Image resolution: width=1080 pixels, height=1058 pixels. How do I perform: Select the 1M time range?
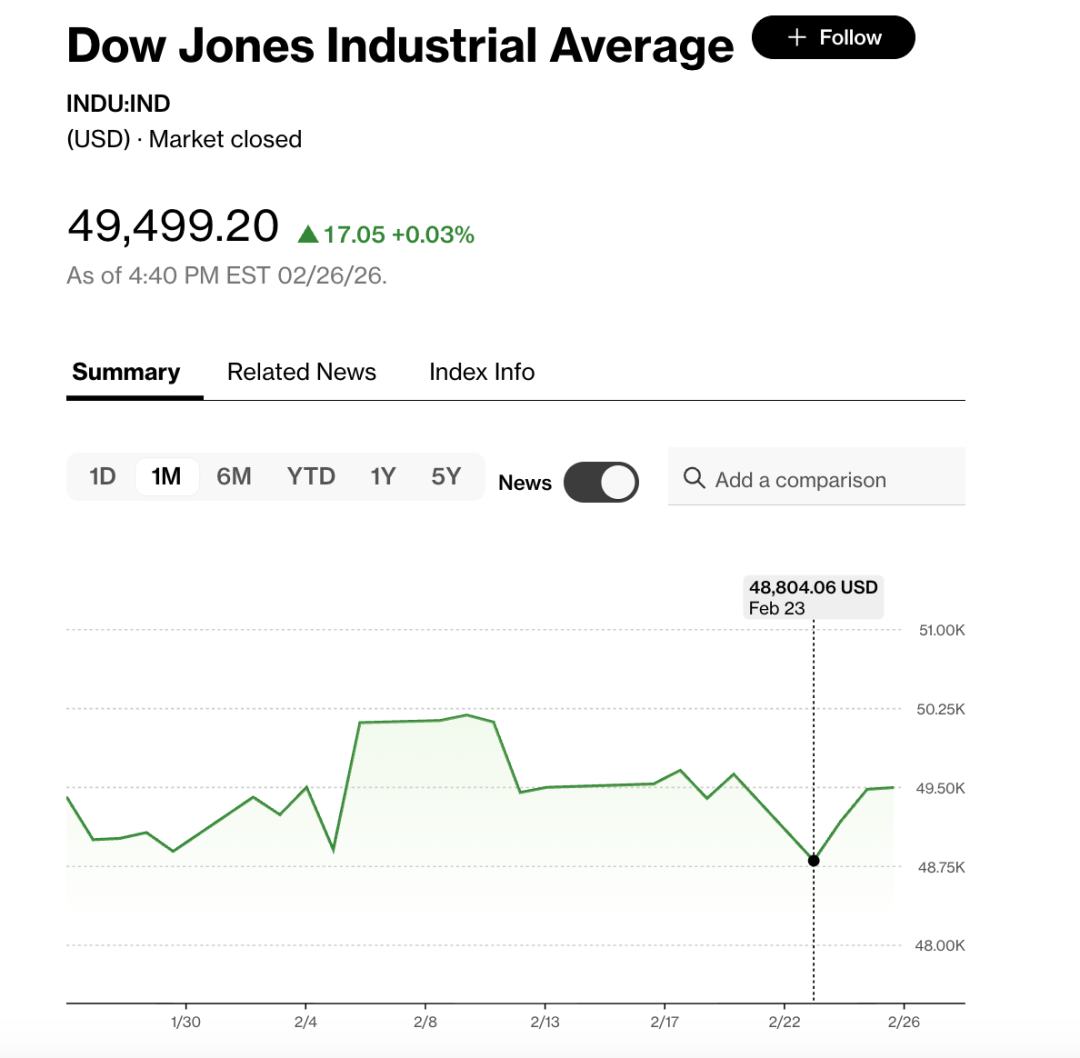[x=166, y=476]
